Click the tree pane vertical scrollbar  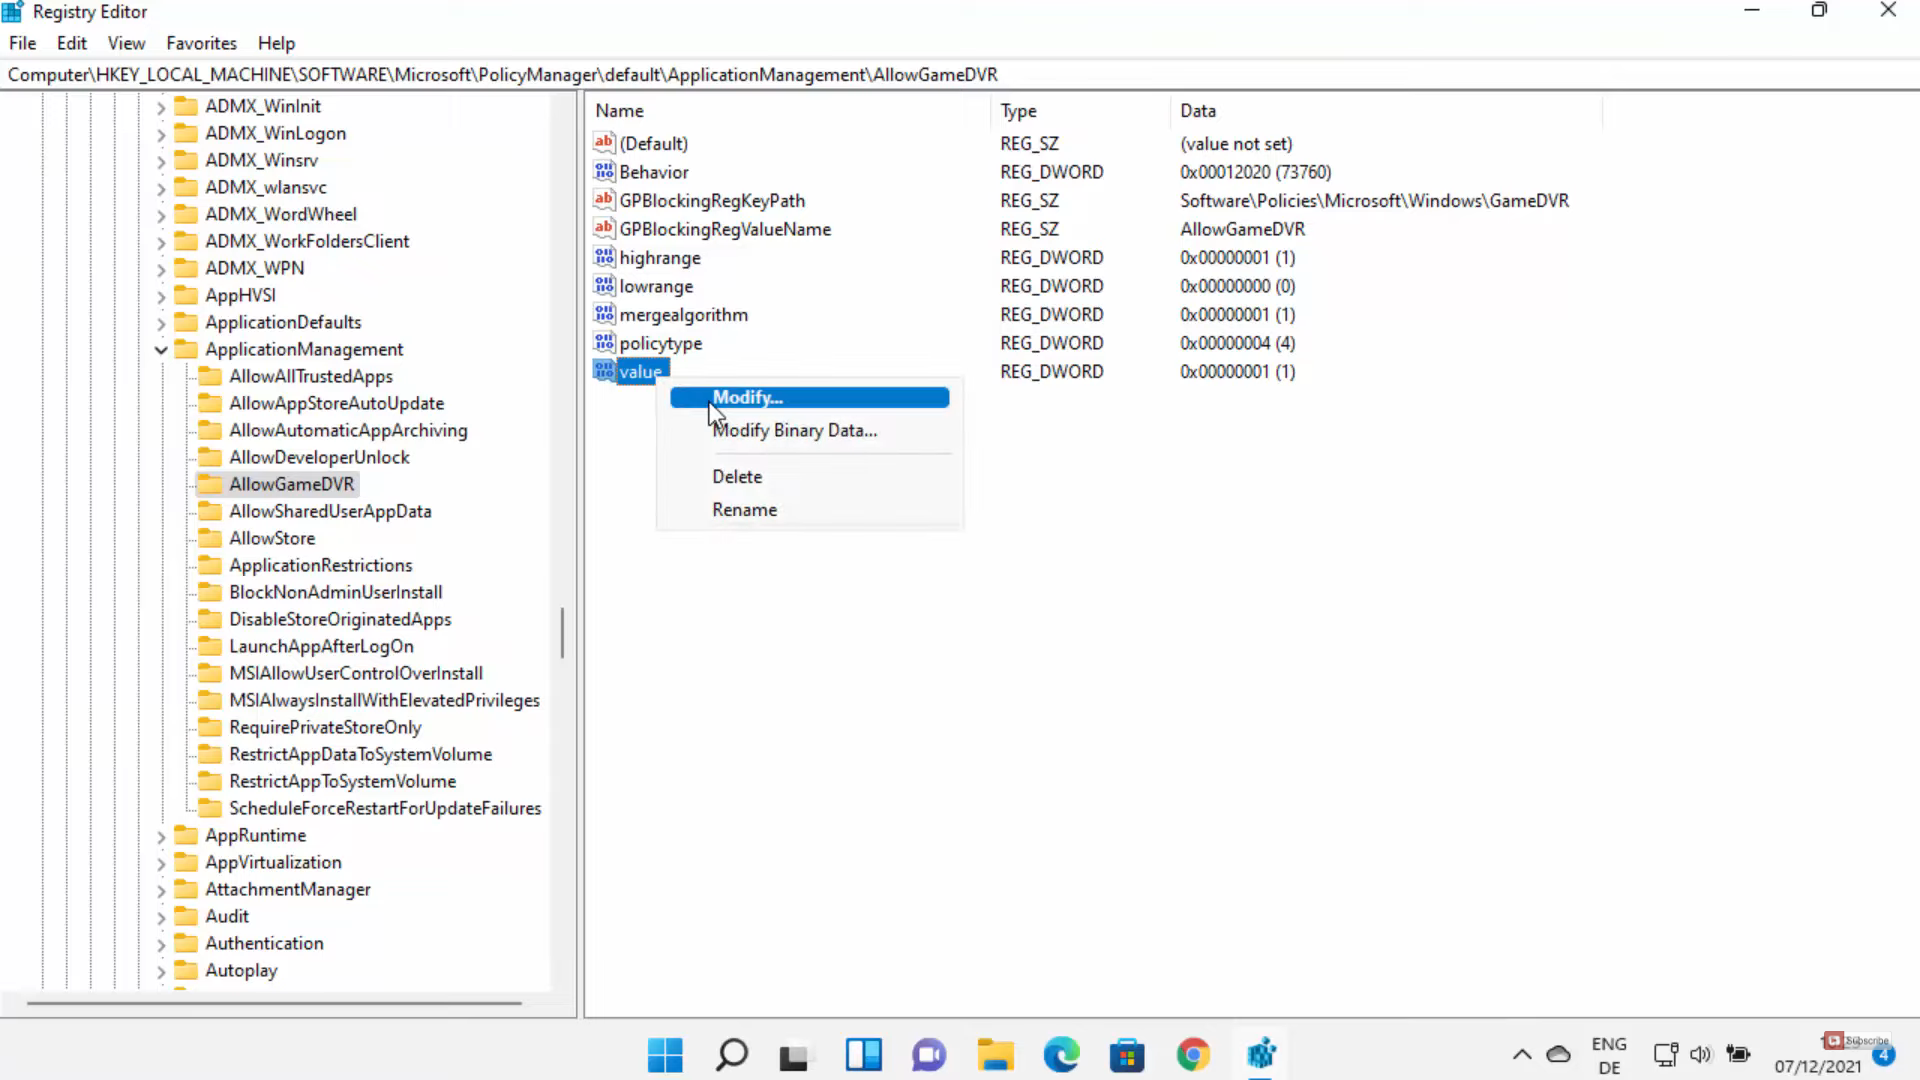coord(562,632)
